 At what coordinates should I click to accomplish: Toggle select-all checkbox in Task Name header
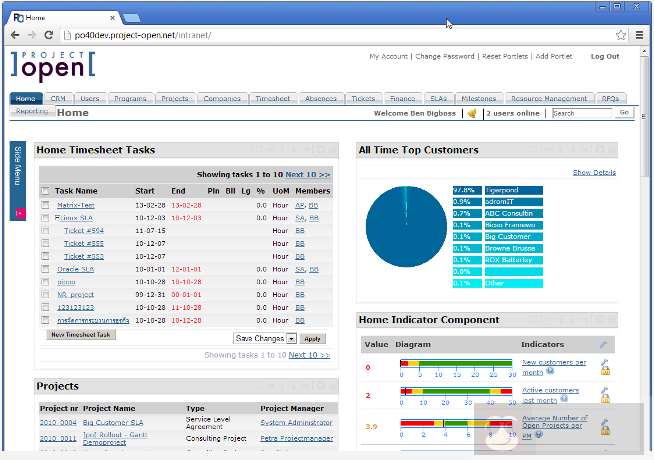pos(45,190)
